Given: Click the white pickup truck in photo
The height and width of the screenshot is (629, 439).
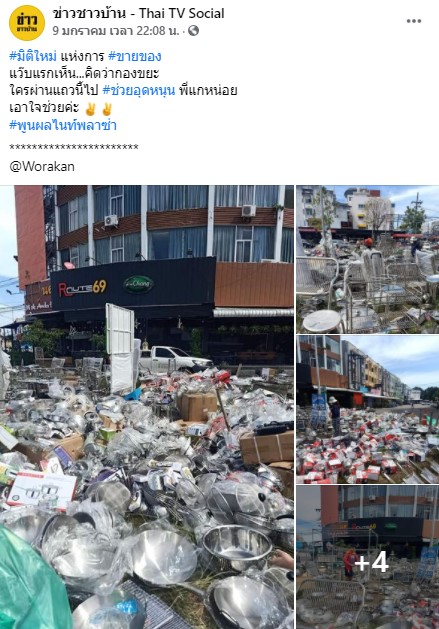Looking at the screenshot, I should 175,359.
